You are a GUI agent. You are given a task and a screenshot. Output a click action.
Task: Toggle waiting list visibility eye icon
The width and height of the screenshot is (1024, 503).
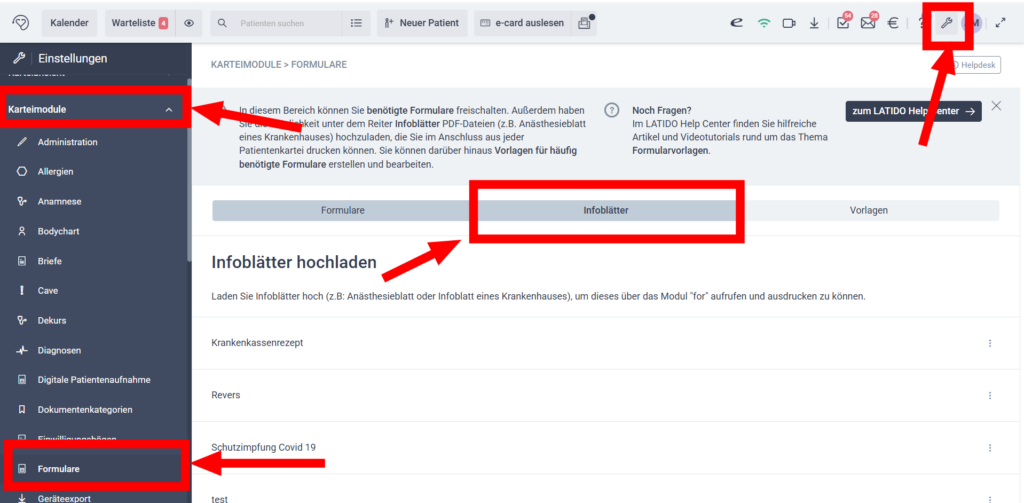tap(189, 23)
